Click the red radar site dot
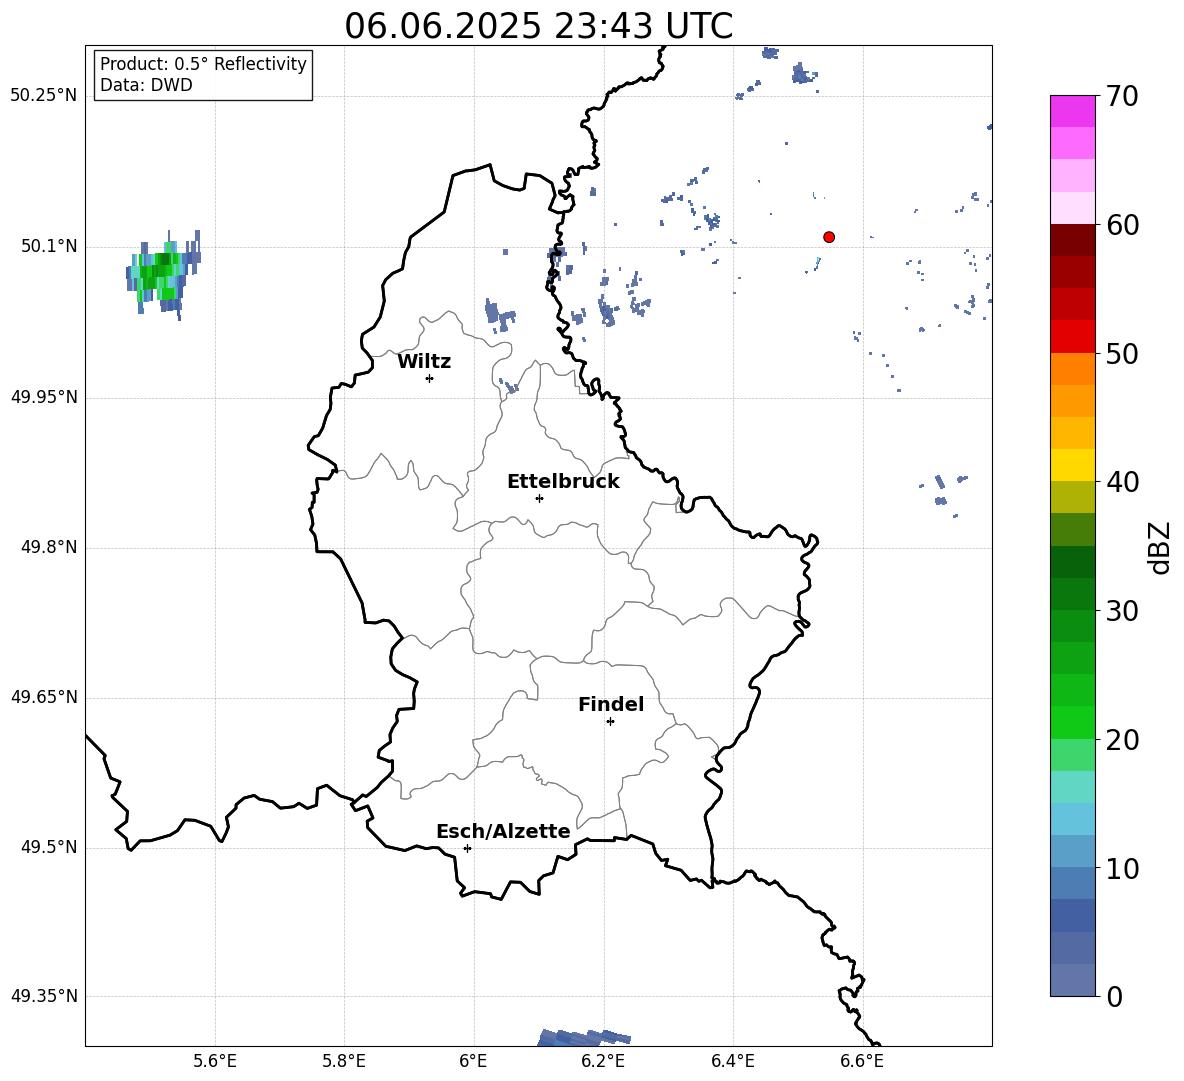The image size is (1184, 1081). click(x=829, y=237)
